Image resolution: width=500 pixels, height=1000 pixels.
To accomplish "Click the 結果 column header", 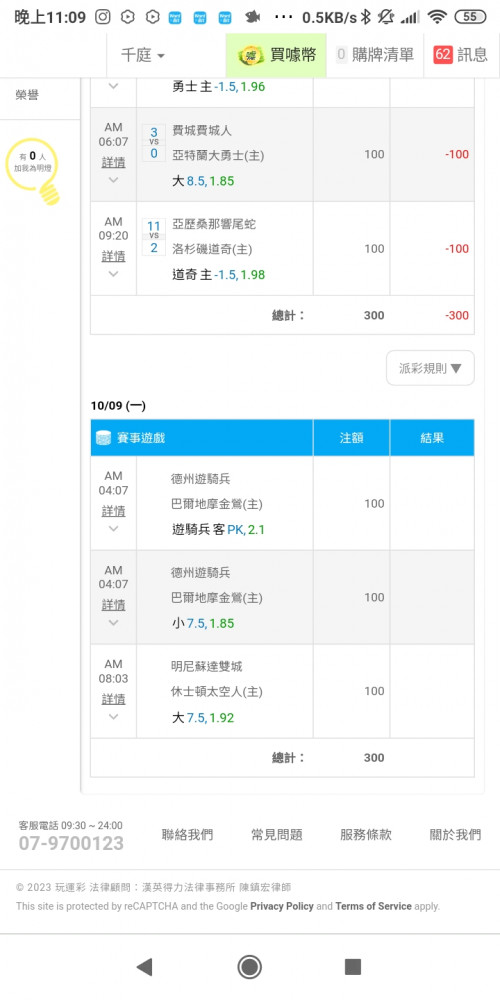I will pos(432,438).
